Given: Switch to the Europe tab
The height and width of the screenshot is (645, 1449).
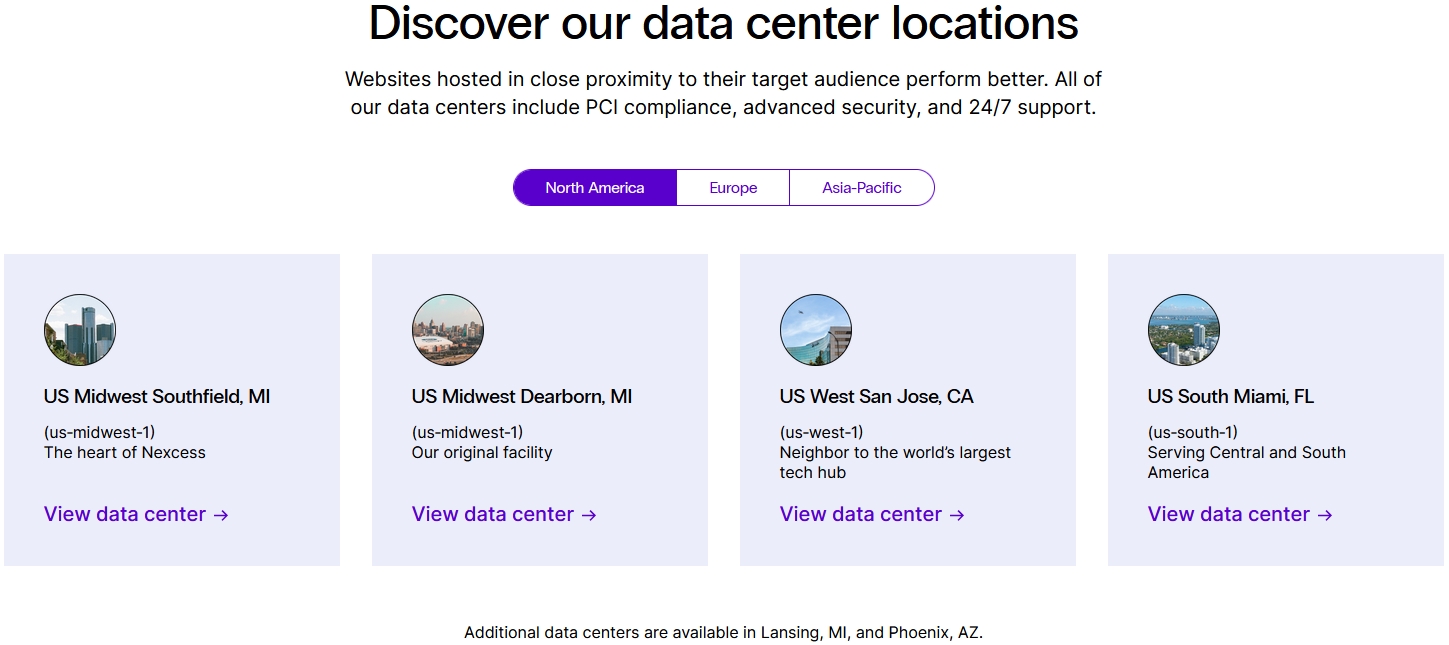Looking at the screenshot, I should 733,188.
